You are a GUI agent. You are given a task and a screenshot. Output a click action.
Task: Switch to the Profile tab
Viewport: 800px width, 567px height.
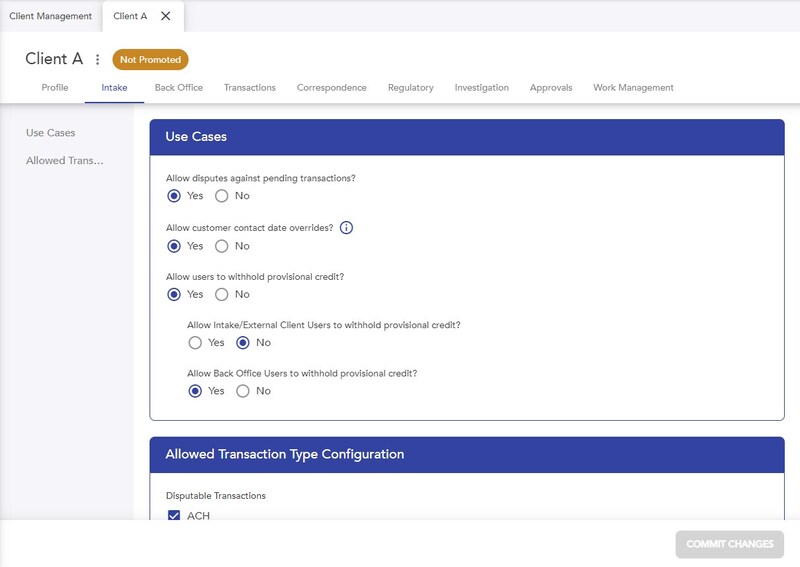tap(55, 87)
